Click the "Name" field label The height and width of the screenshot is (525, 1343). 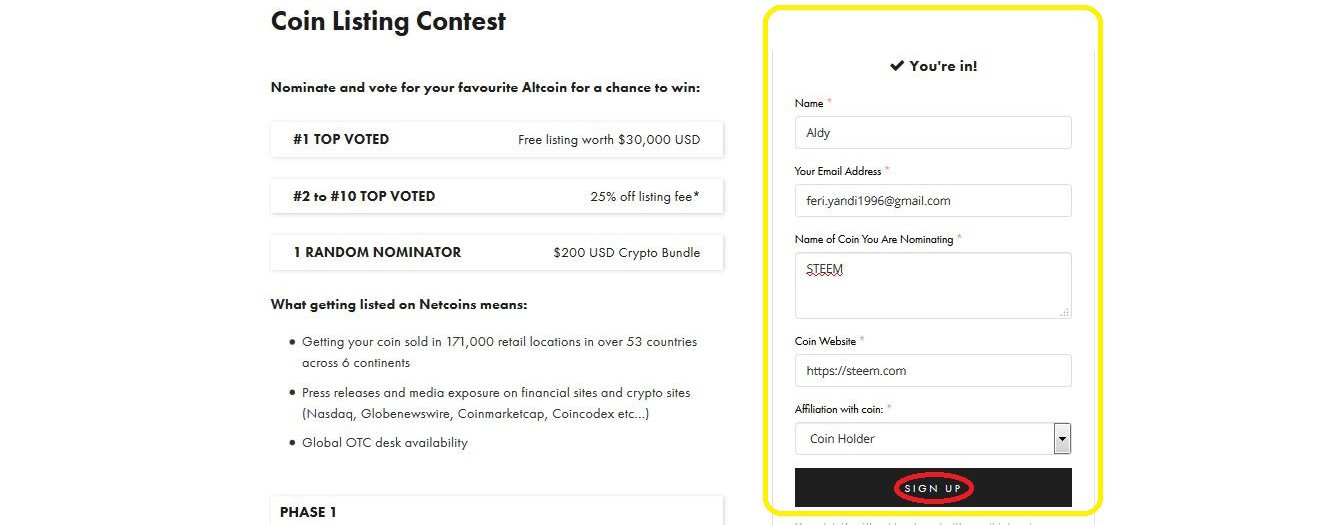tap(809, 104)
